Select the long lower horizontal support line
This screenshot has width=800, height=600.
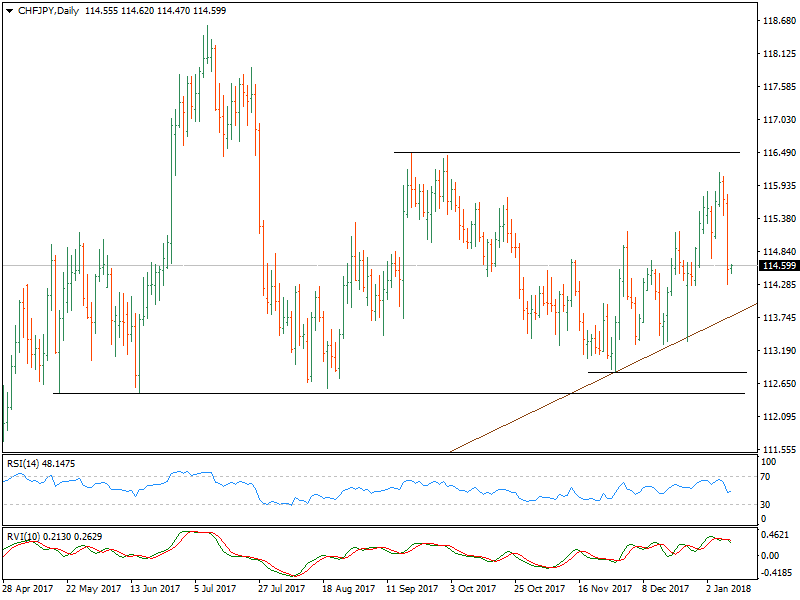click(400, 393)
